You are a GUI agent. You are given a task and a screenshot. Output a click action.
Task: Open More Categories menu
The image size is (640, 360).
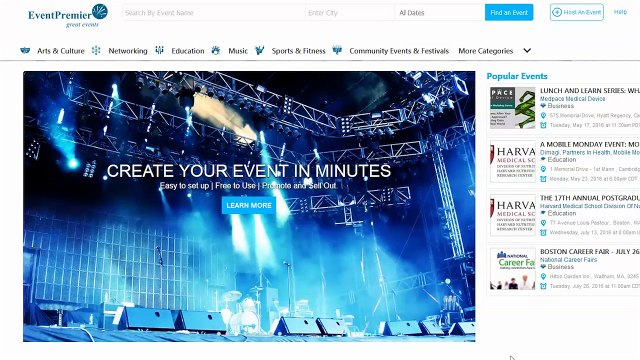click(x=485, y=51)
